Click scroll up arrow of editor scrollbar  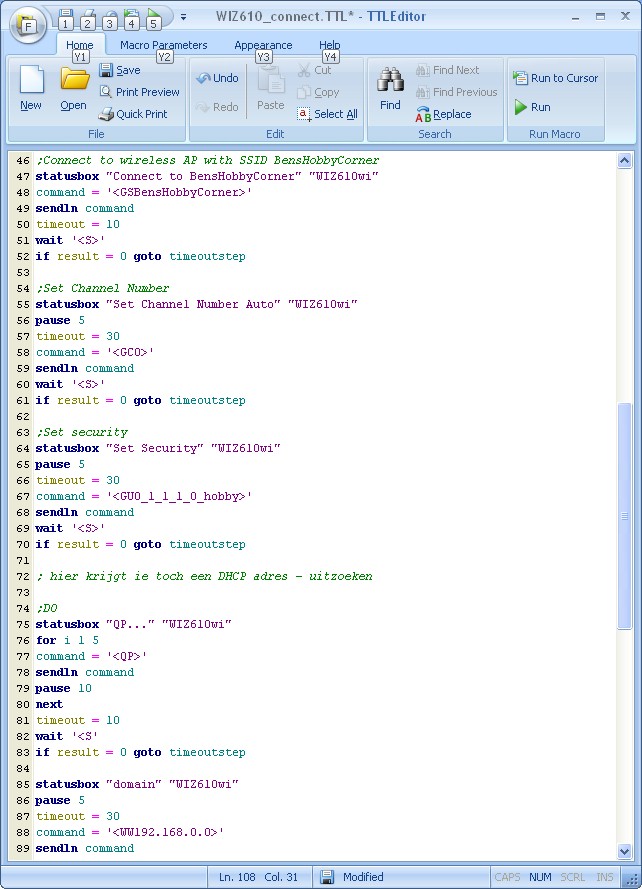coord(624,160)
